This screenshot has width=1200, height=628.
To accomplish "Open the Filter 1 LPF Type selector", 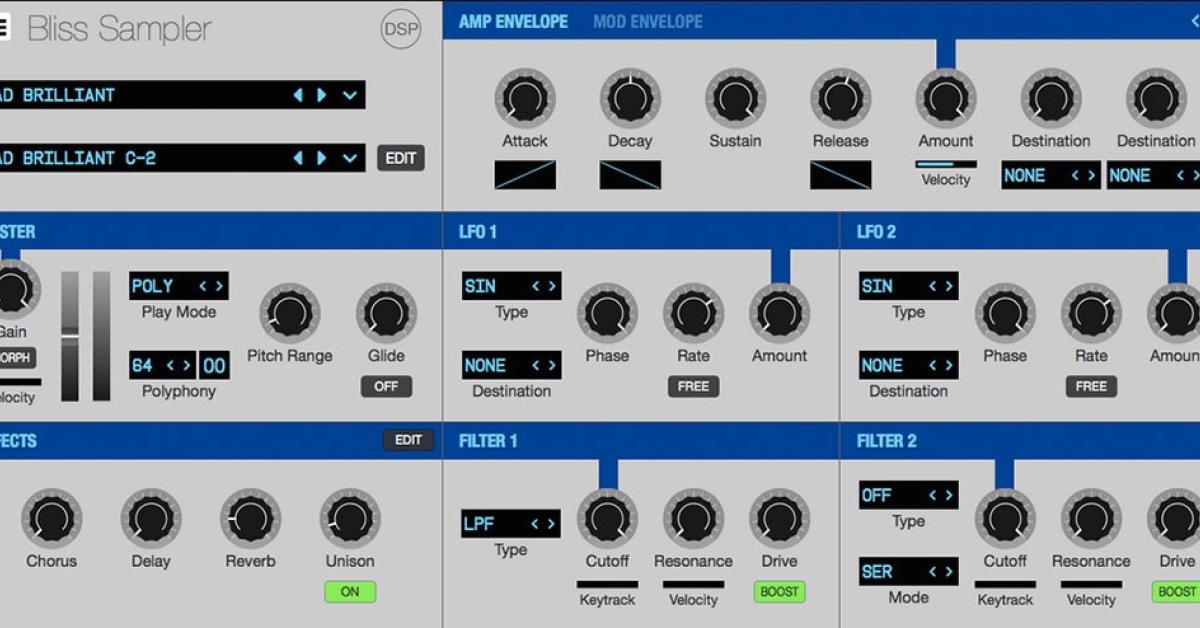I will pos(510,523).
